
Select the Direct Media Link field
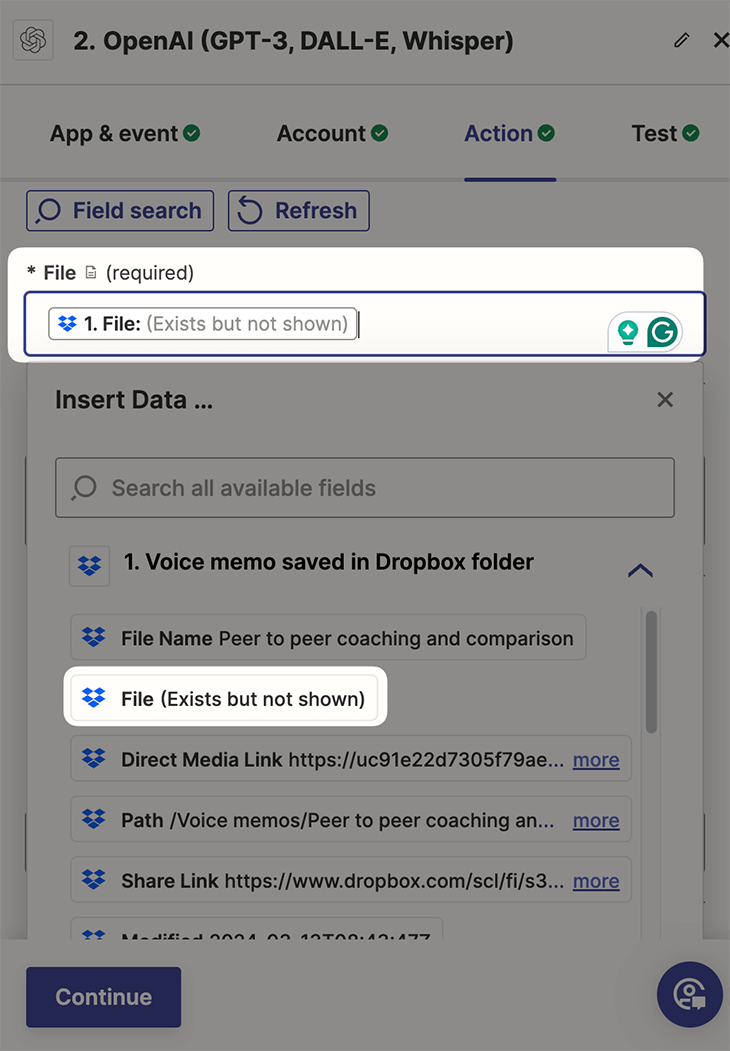tap(351, 759)
